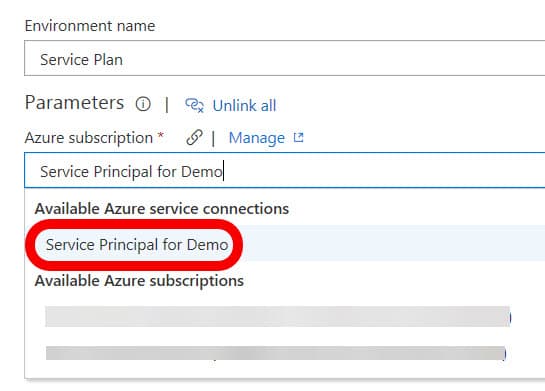Screen dimensions: 545x391
Task: Click the Available Azure service connections heading
Action: pyautogui.click(x=162, y=209)
